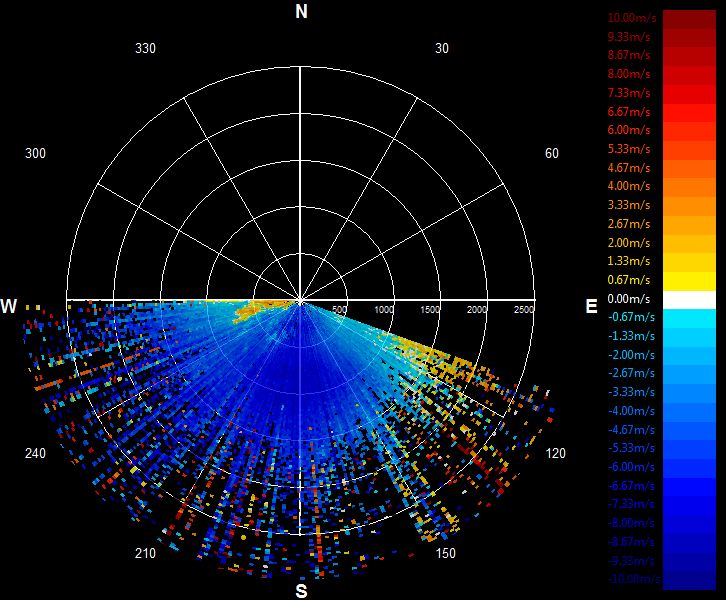Click the -9.33m/s legend label
The height and width of the screenshot is (600, 726).
coord(631,561)
